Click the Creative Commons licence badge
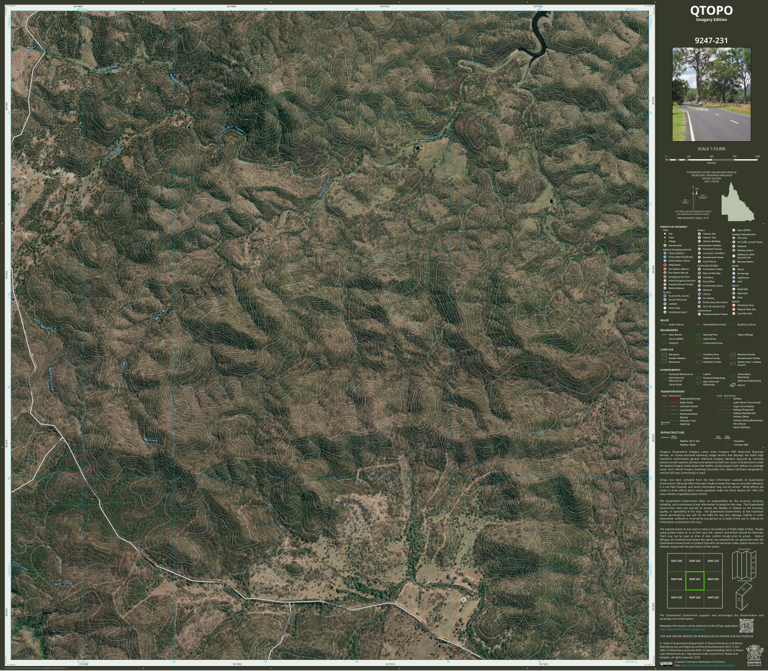 pyautogui.click(x=666, y=664)
